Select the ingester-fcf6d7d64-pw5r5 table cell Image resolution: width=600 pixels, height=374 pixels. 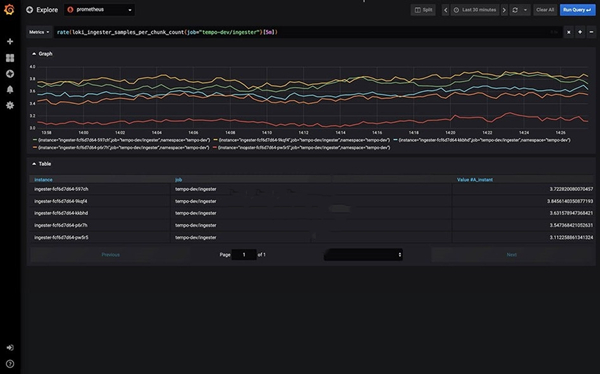[100, 237]
